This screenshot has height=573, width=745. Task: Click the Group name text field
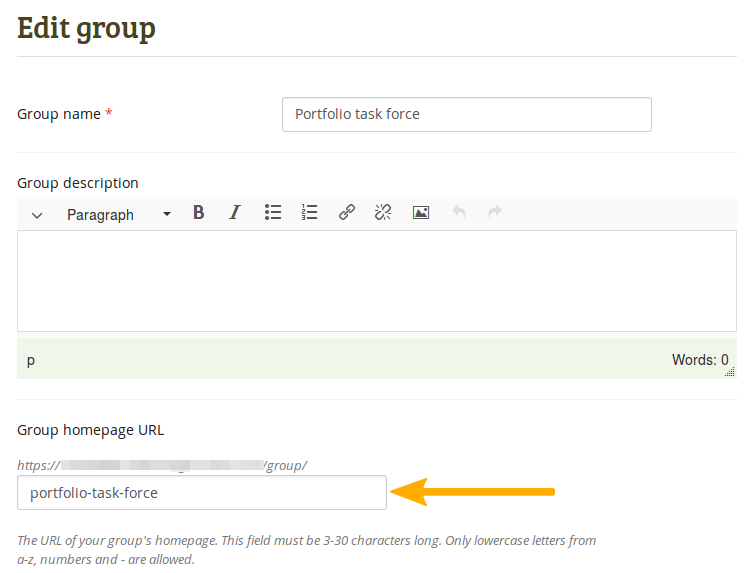coord(466,114)
